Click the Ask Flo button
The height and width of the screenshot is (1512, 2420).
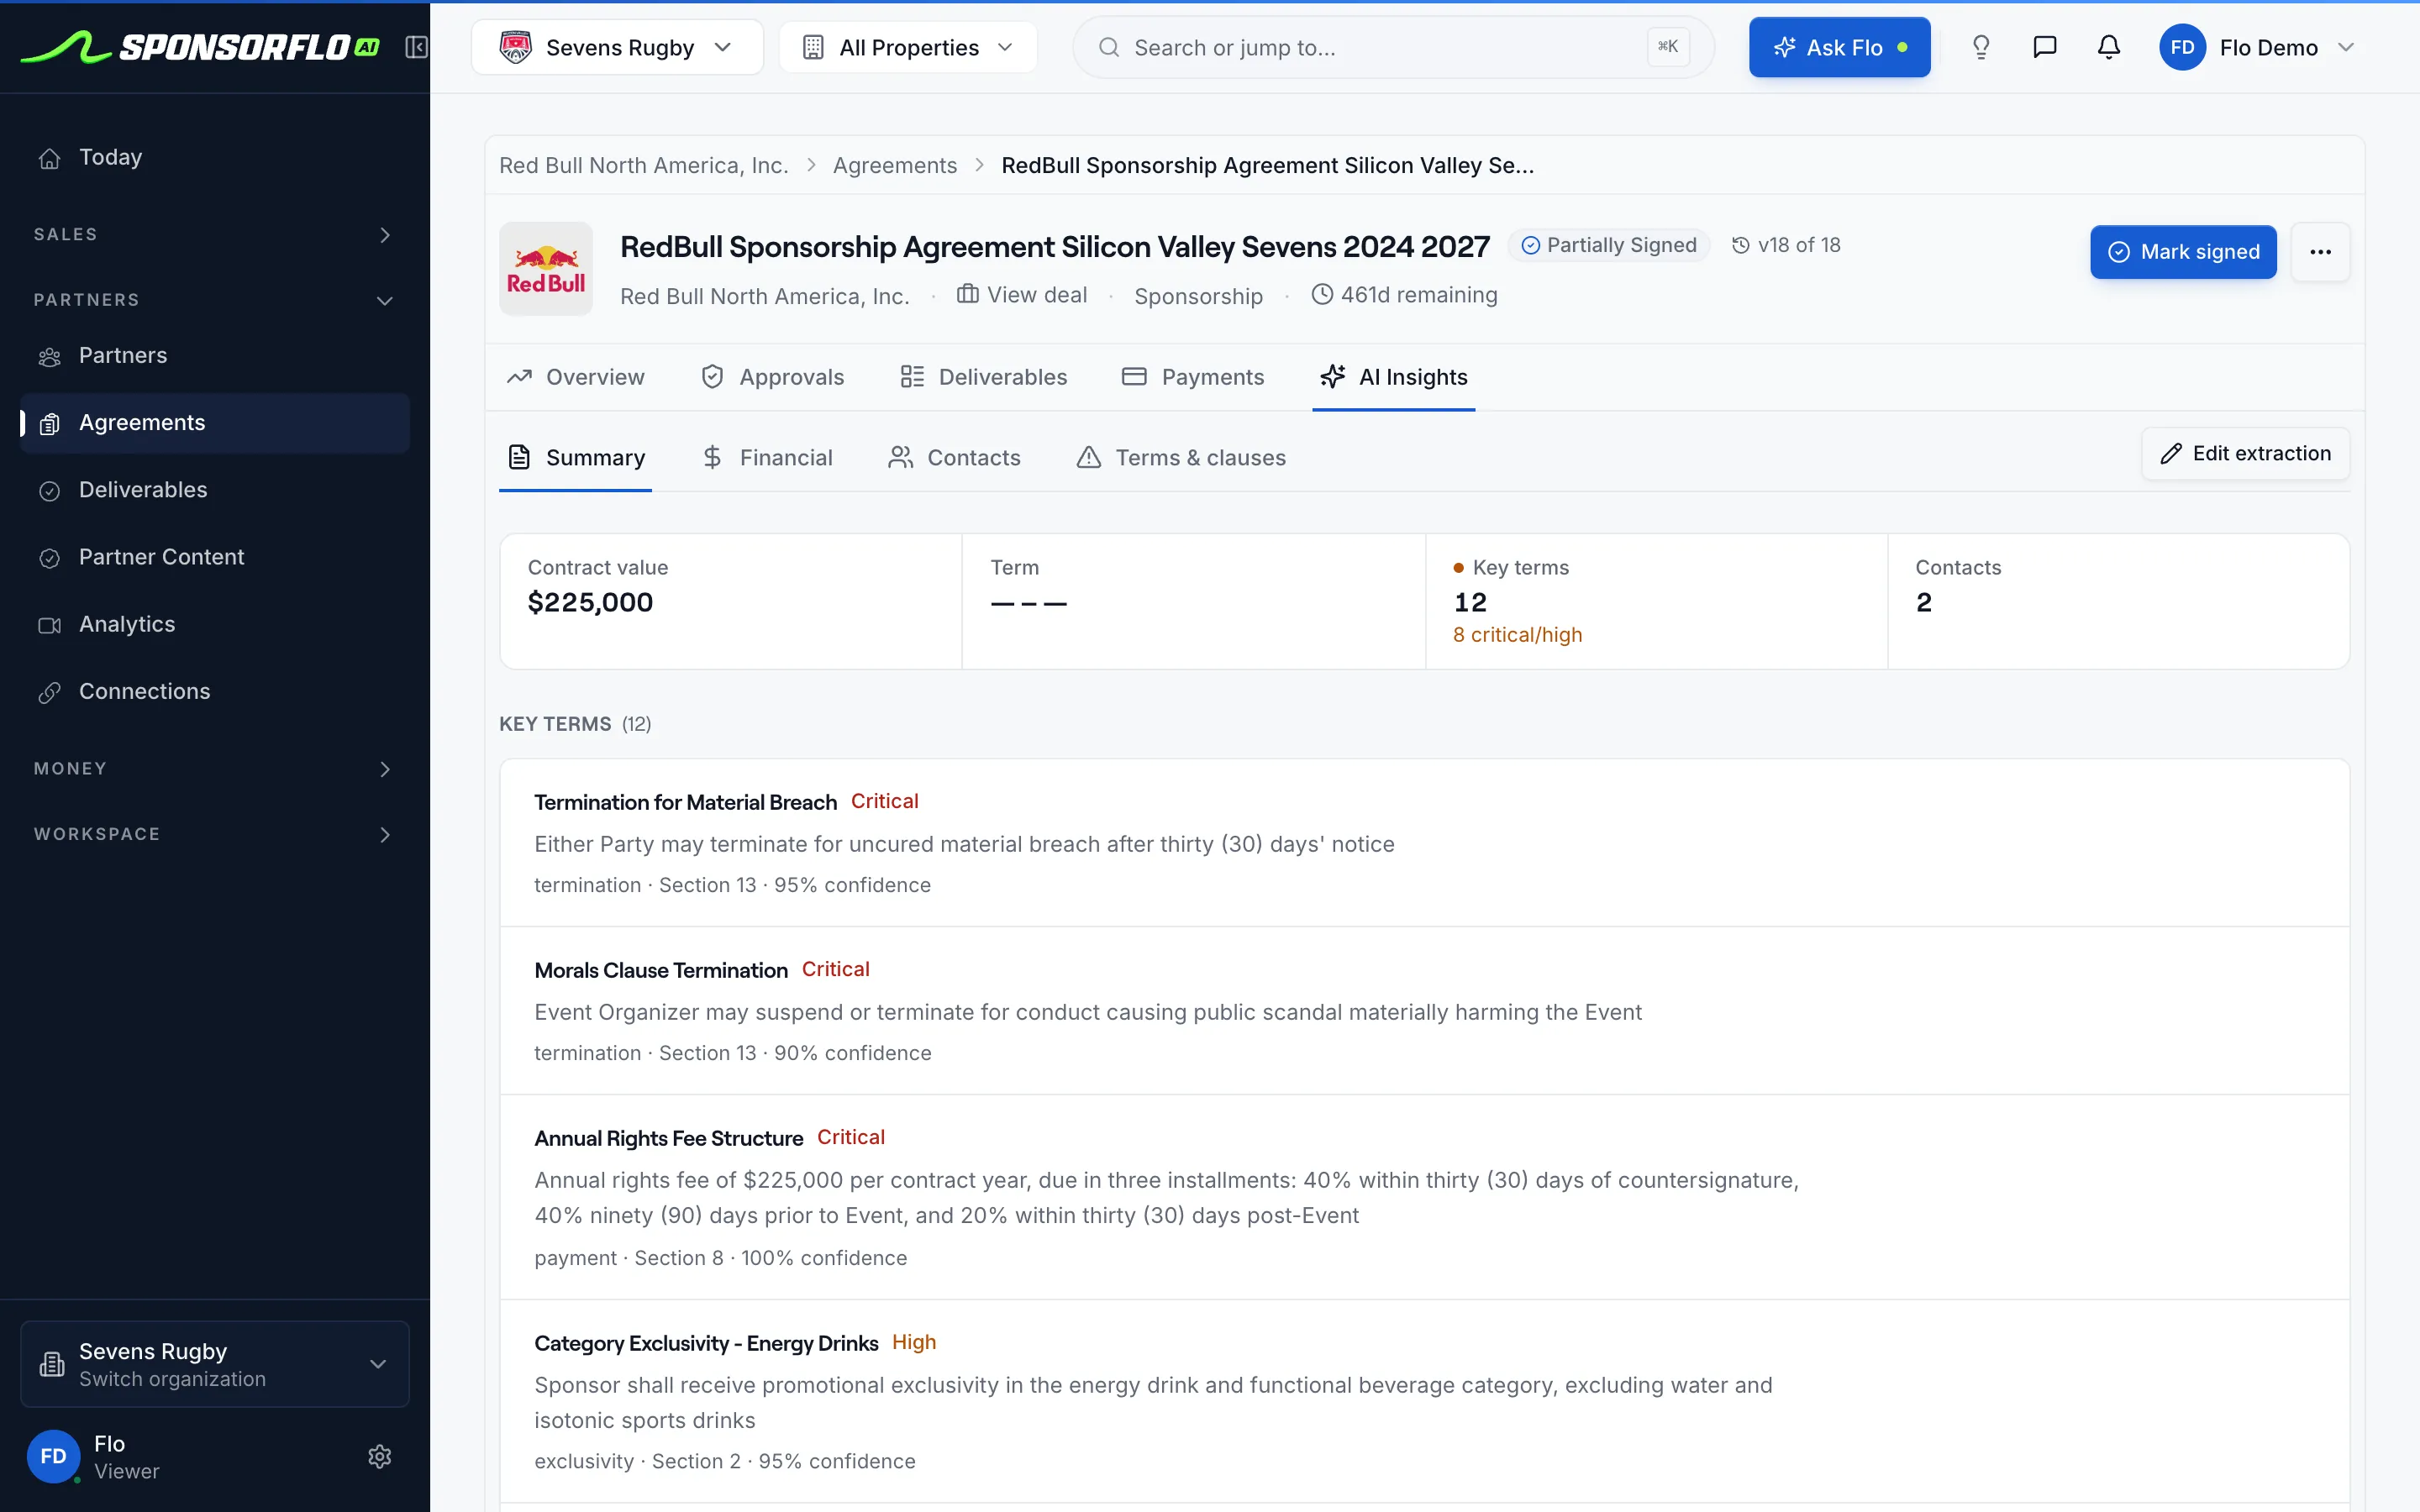pyautogui.click(x=1839, y=47)
